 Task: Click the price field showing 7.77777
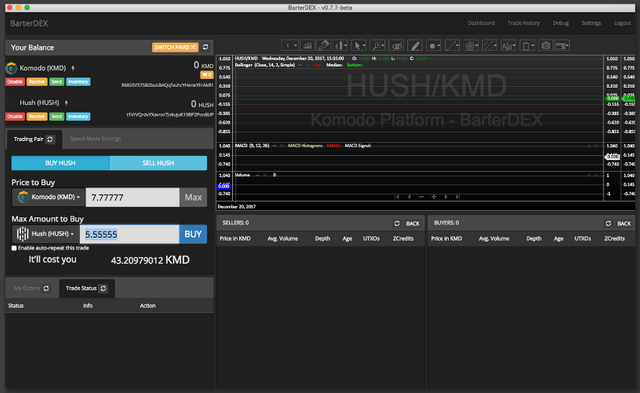tap(133, 198)
